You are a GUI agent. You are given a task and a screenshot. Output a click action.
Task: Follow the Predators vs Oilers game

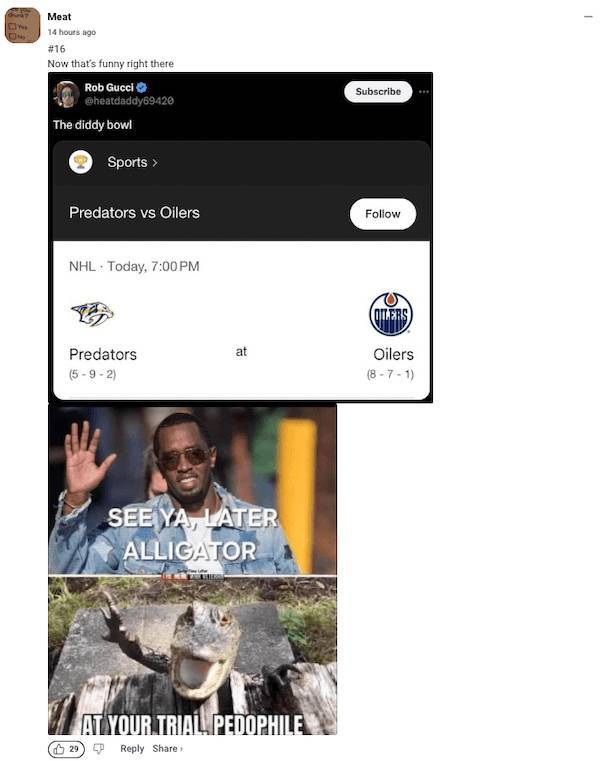(383, 214)
